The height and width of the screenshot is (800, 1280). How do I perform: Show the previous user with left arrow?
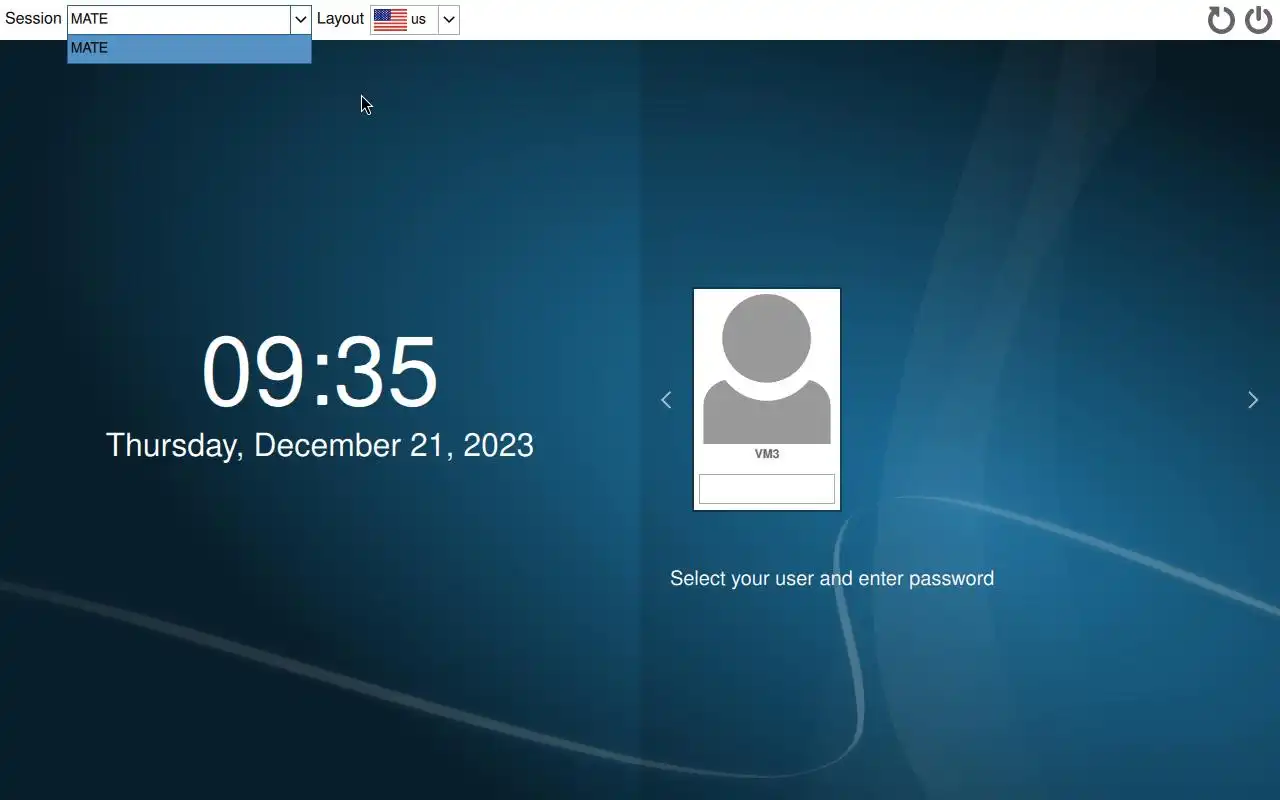click(666, 400)
